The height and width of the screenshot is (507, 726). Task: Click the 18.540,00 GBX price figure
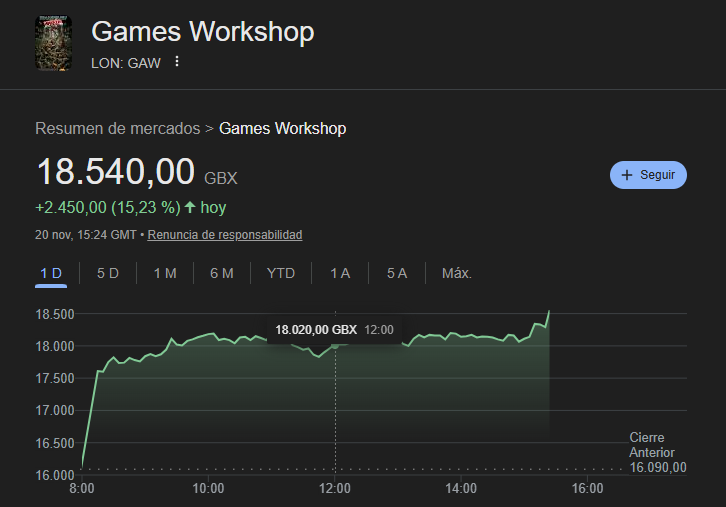[116, 172]
